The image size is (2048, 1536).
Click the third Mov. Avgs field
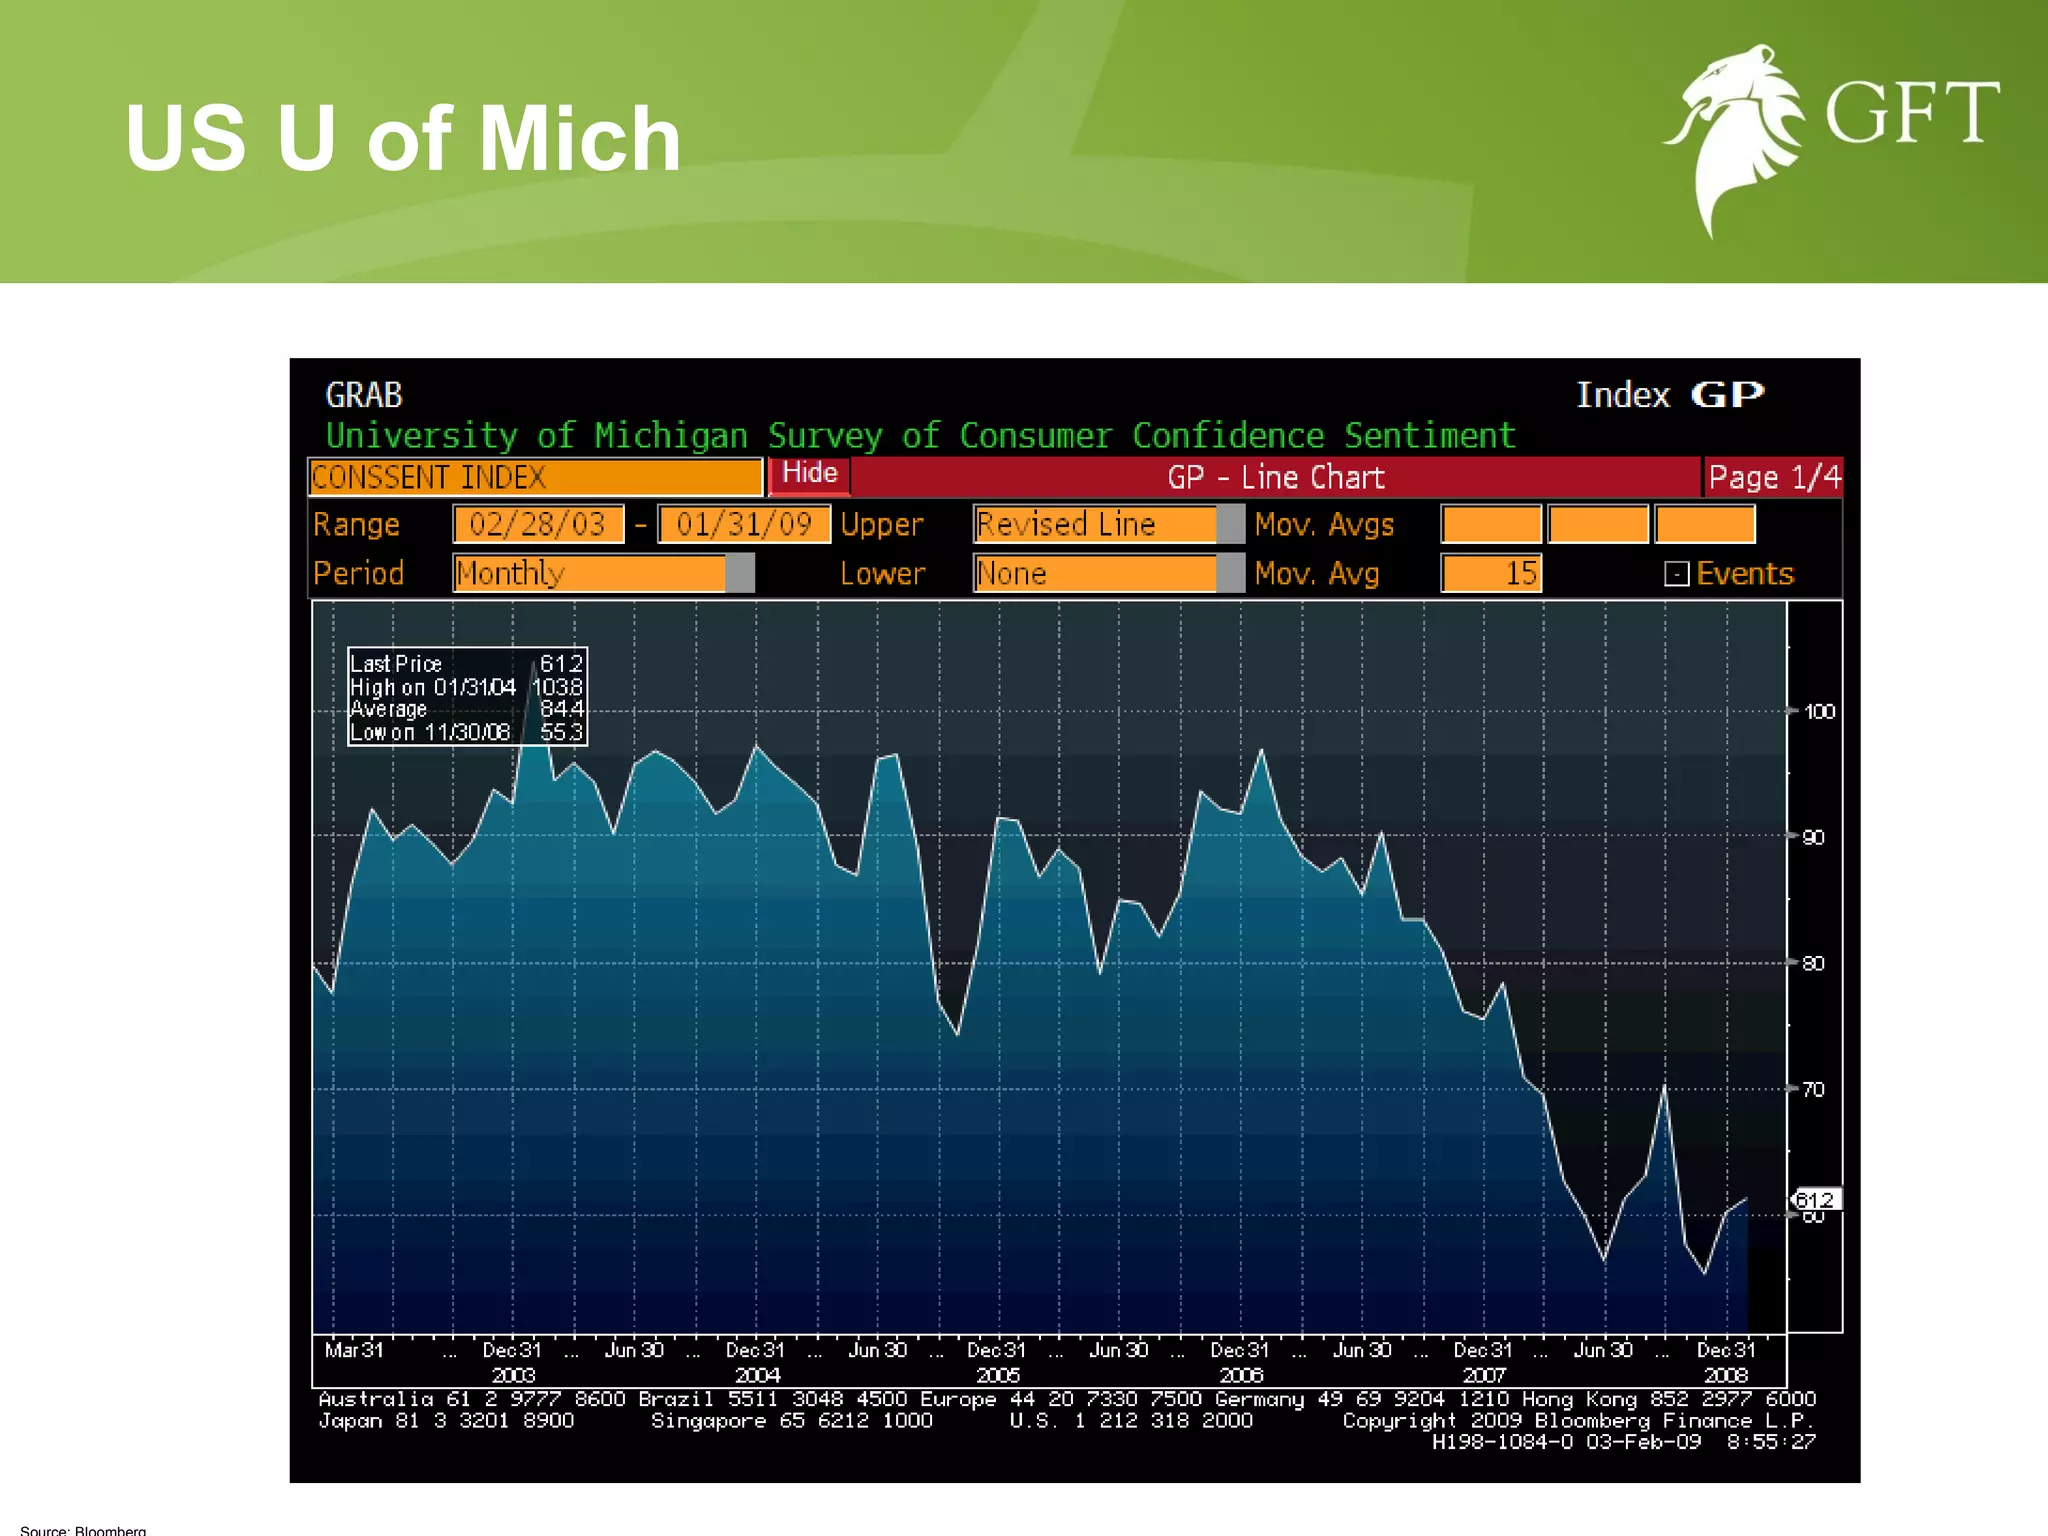point(1705,525)
